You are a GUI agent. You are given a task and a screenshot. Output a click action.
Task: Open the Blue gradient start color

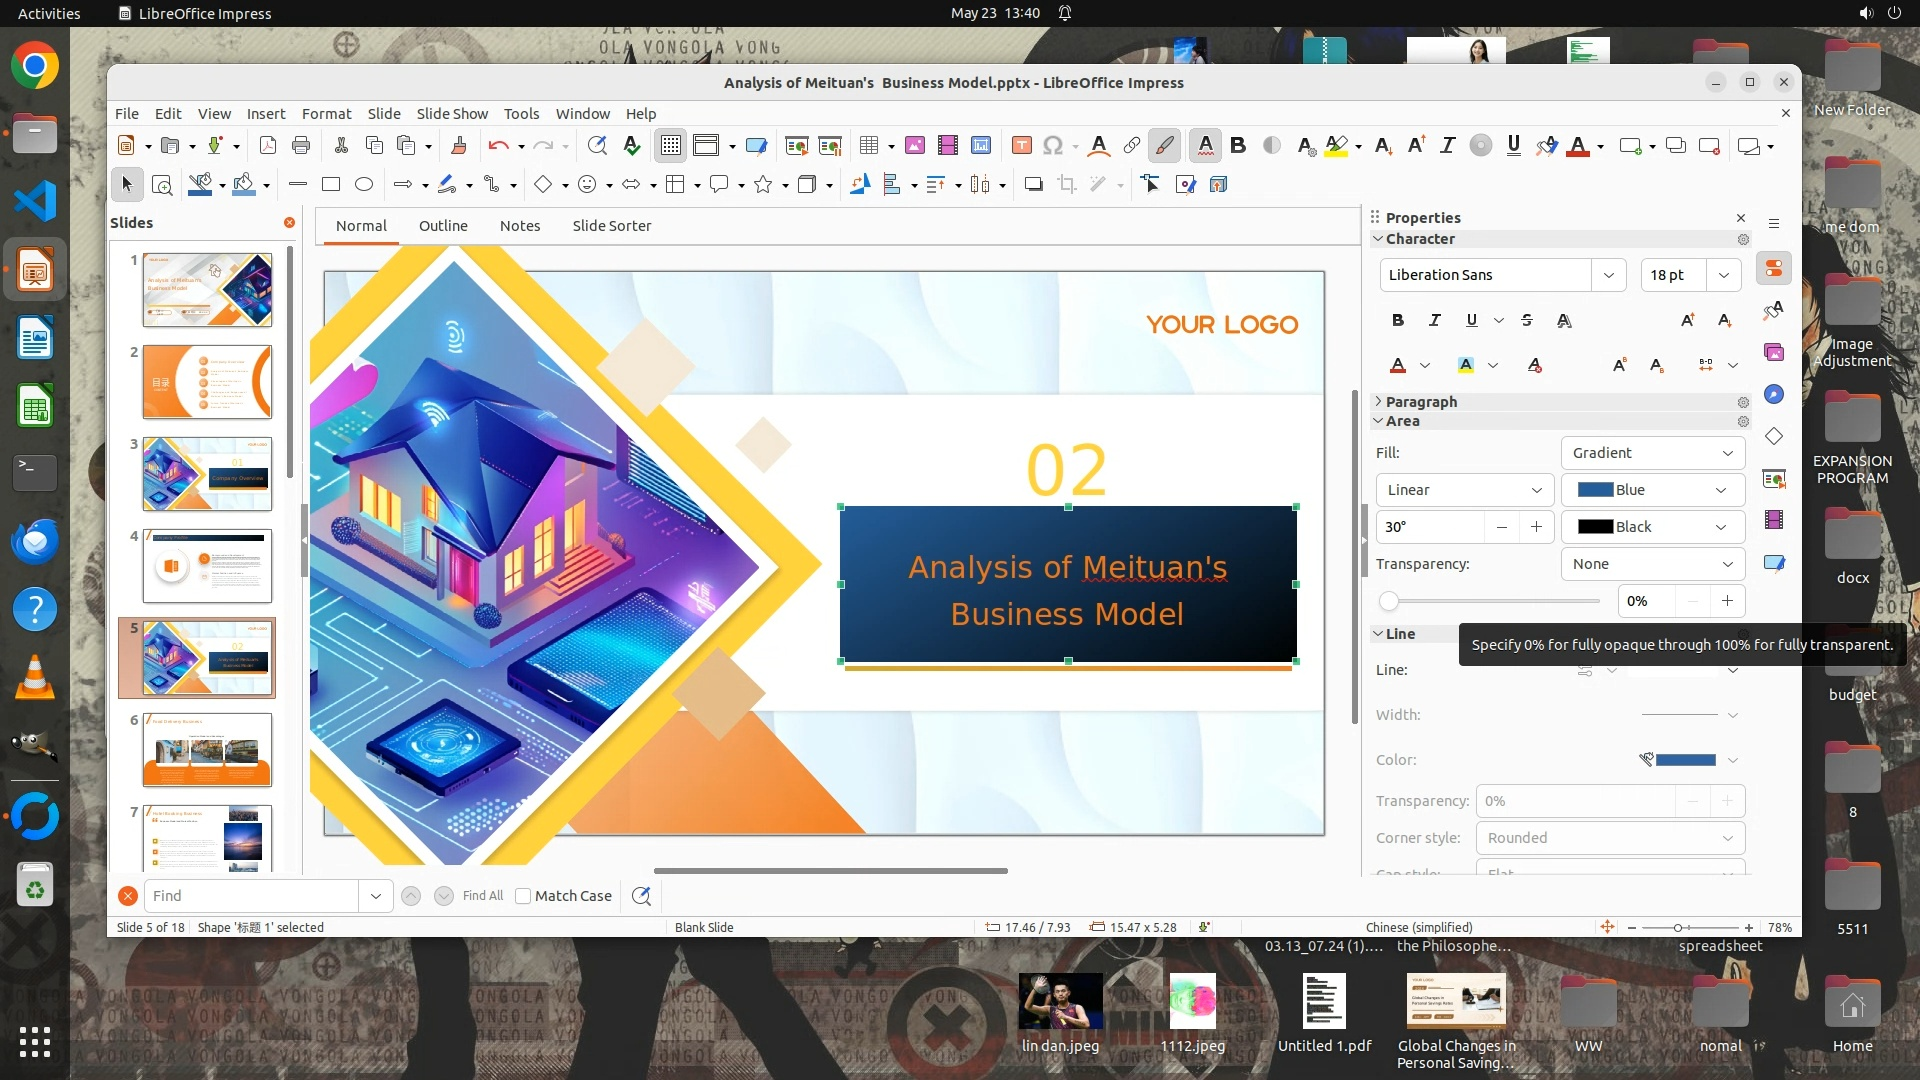click(1652, 490)
